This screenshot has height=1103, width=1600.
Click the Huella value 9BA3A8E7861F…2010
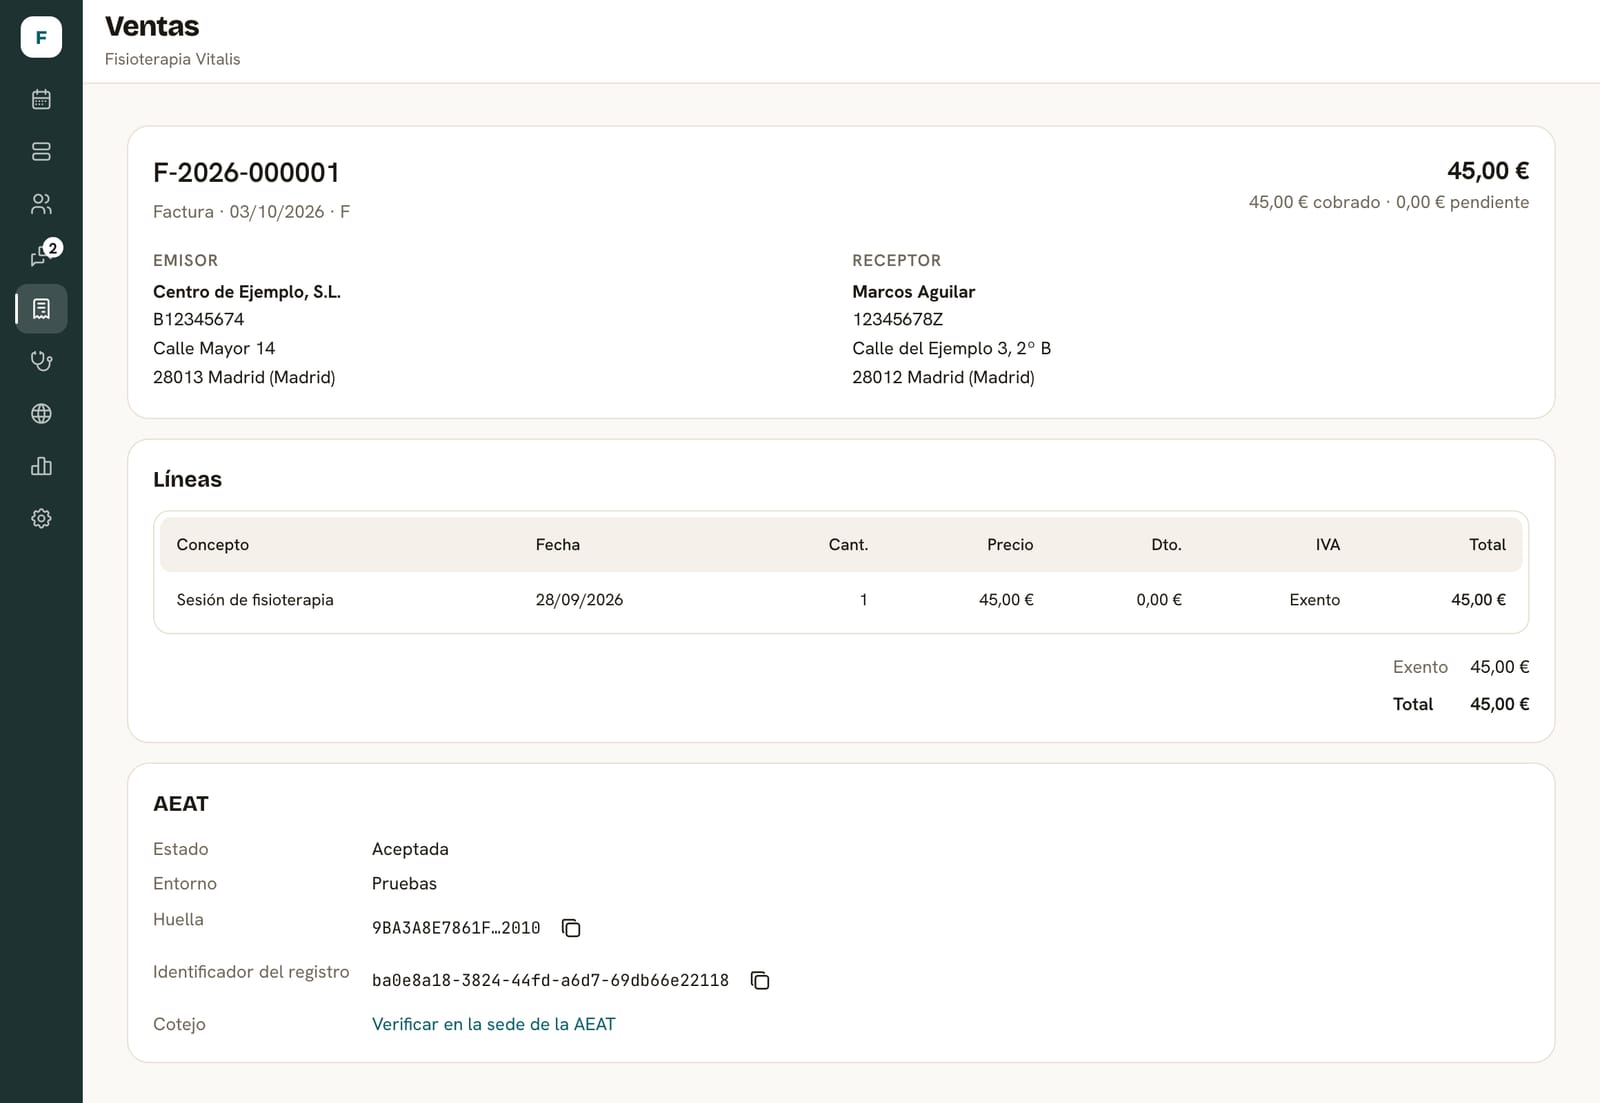pyautogui.click(x=456, y=928)
